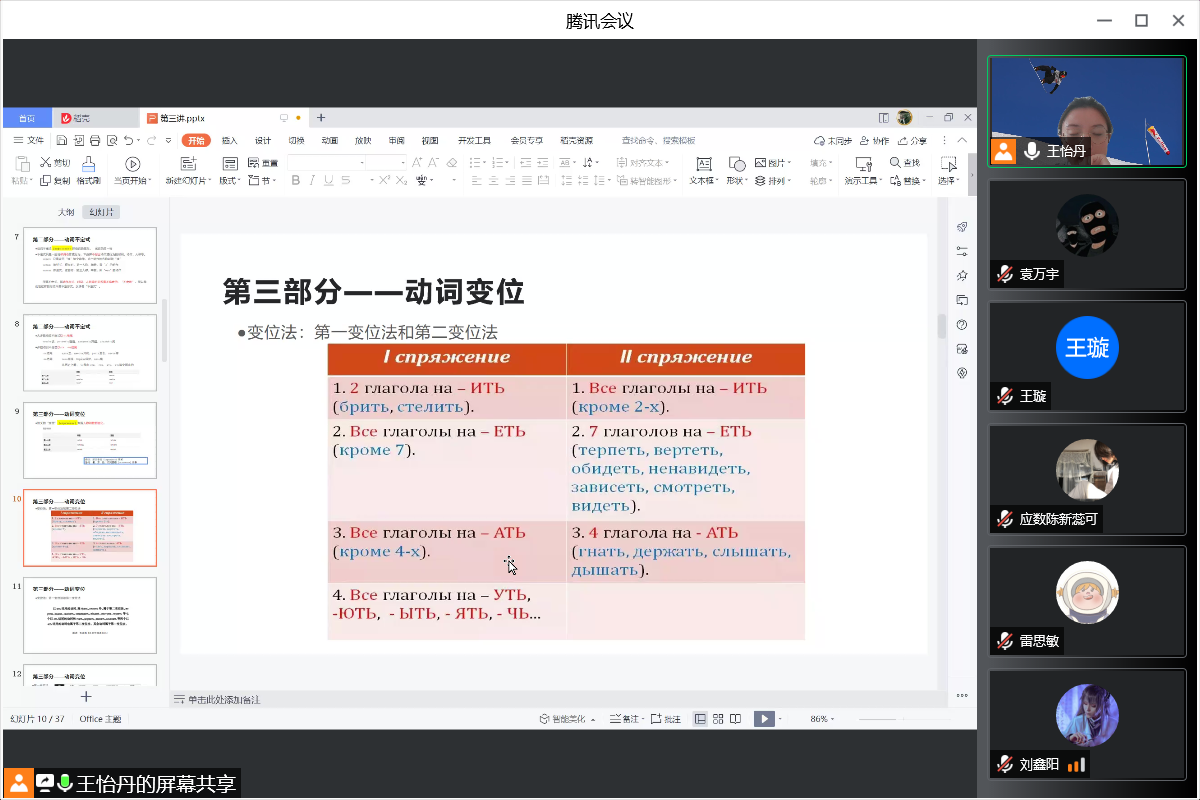Viewport: 1200px width, 800px height.
Task: Click the Presentation Tools (演示工具) icon
Action: 862,164
